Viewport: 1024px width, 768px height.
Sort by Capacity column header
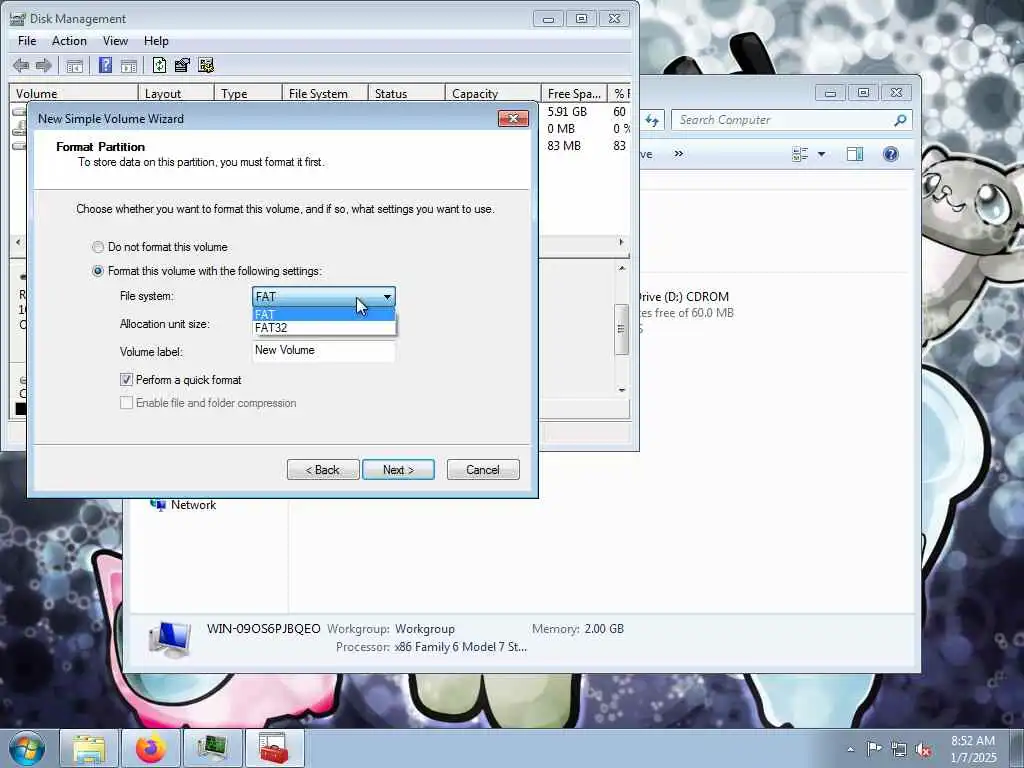[493, 93]
